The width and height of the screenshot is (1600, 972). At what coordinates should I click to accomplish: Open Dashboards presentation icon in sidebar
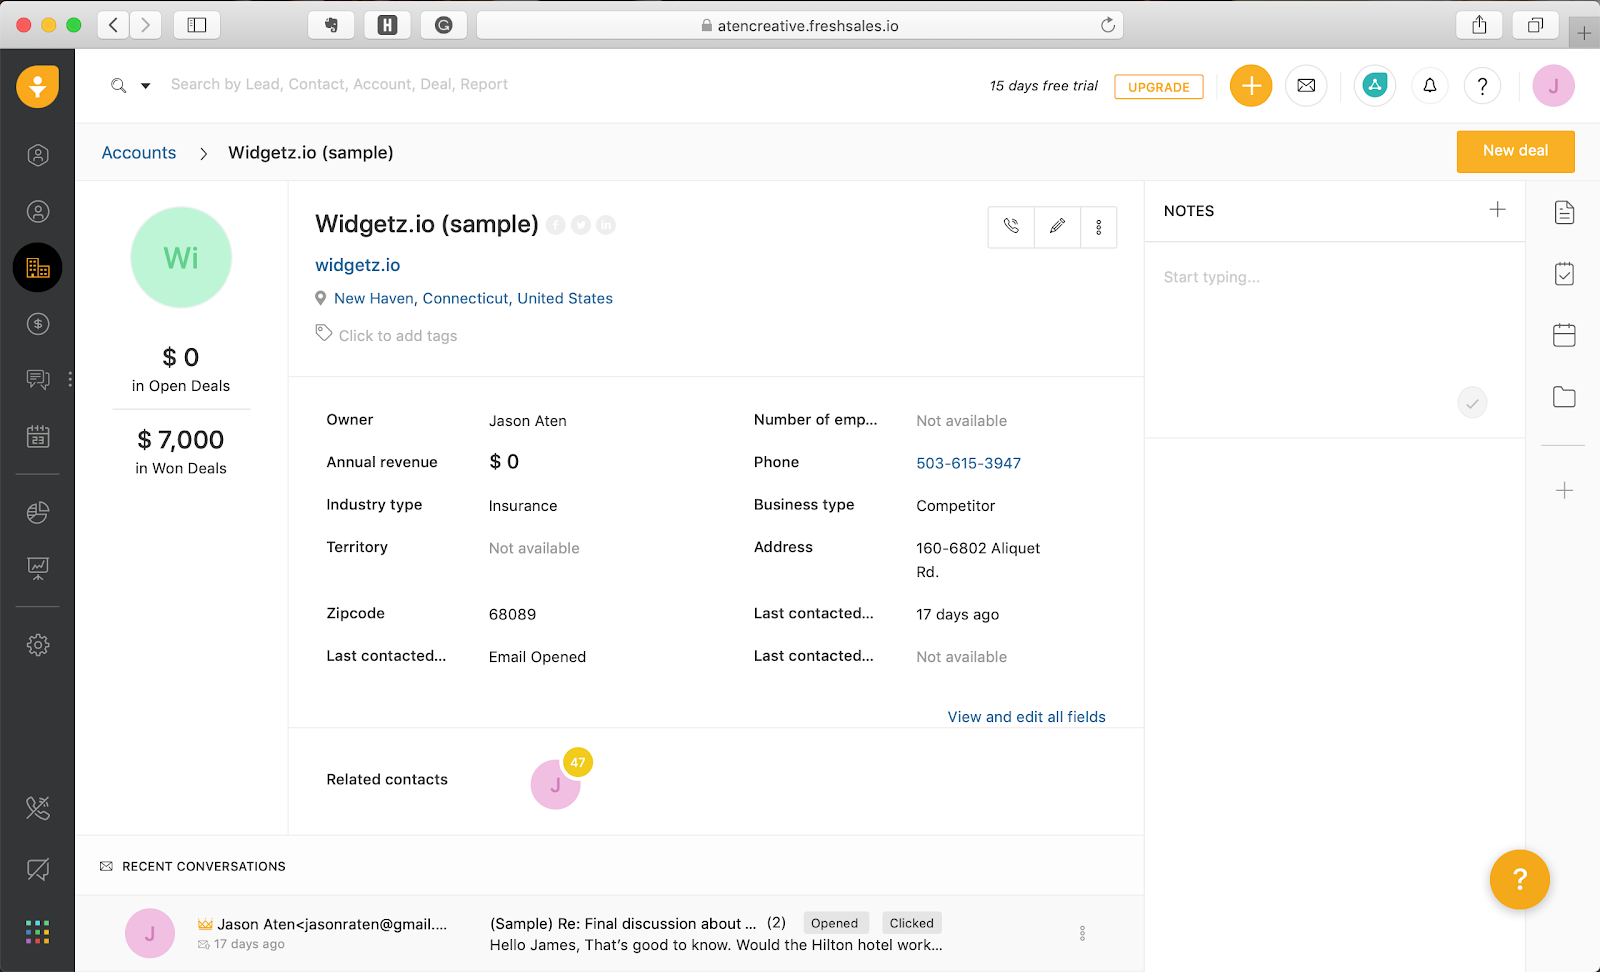38,568
